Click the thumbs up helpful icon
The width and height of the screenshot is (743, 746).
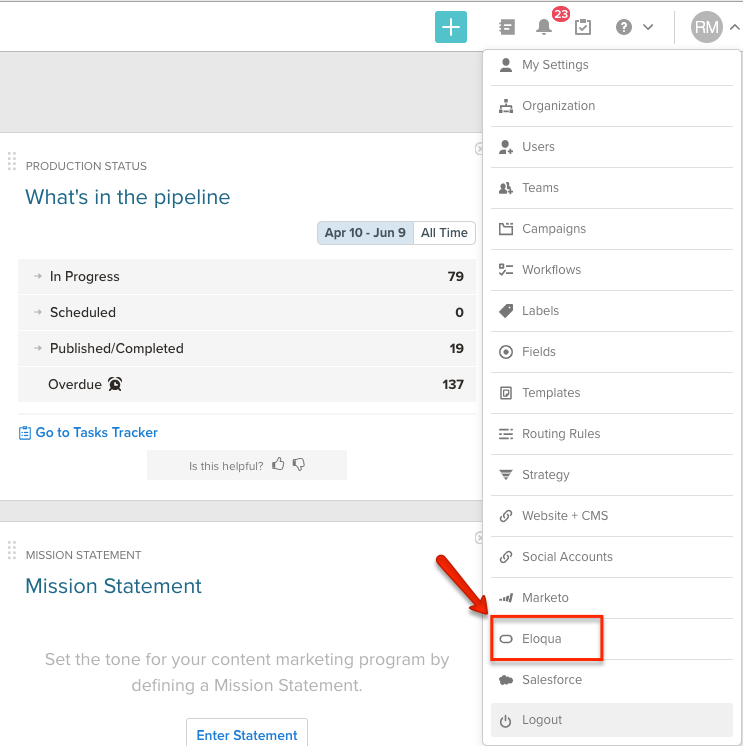[x=278, y=464]
